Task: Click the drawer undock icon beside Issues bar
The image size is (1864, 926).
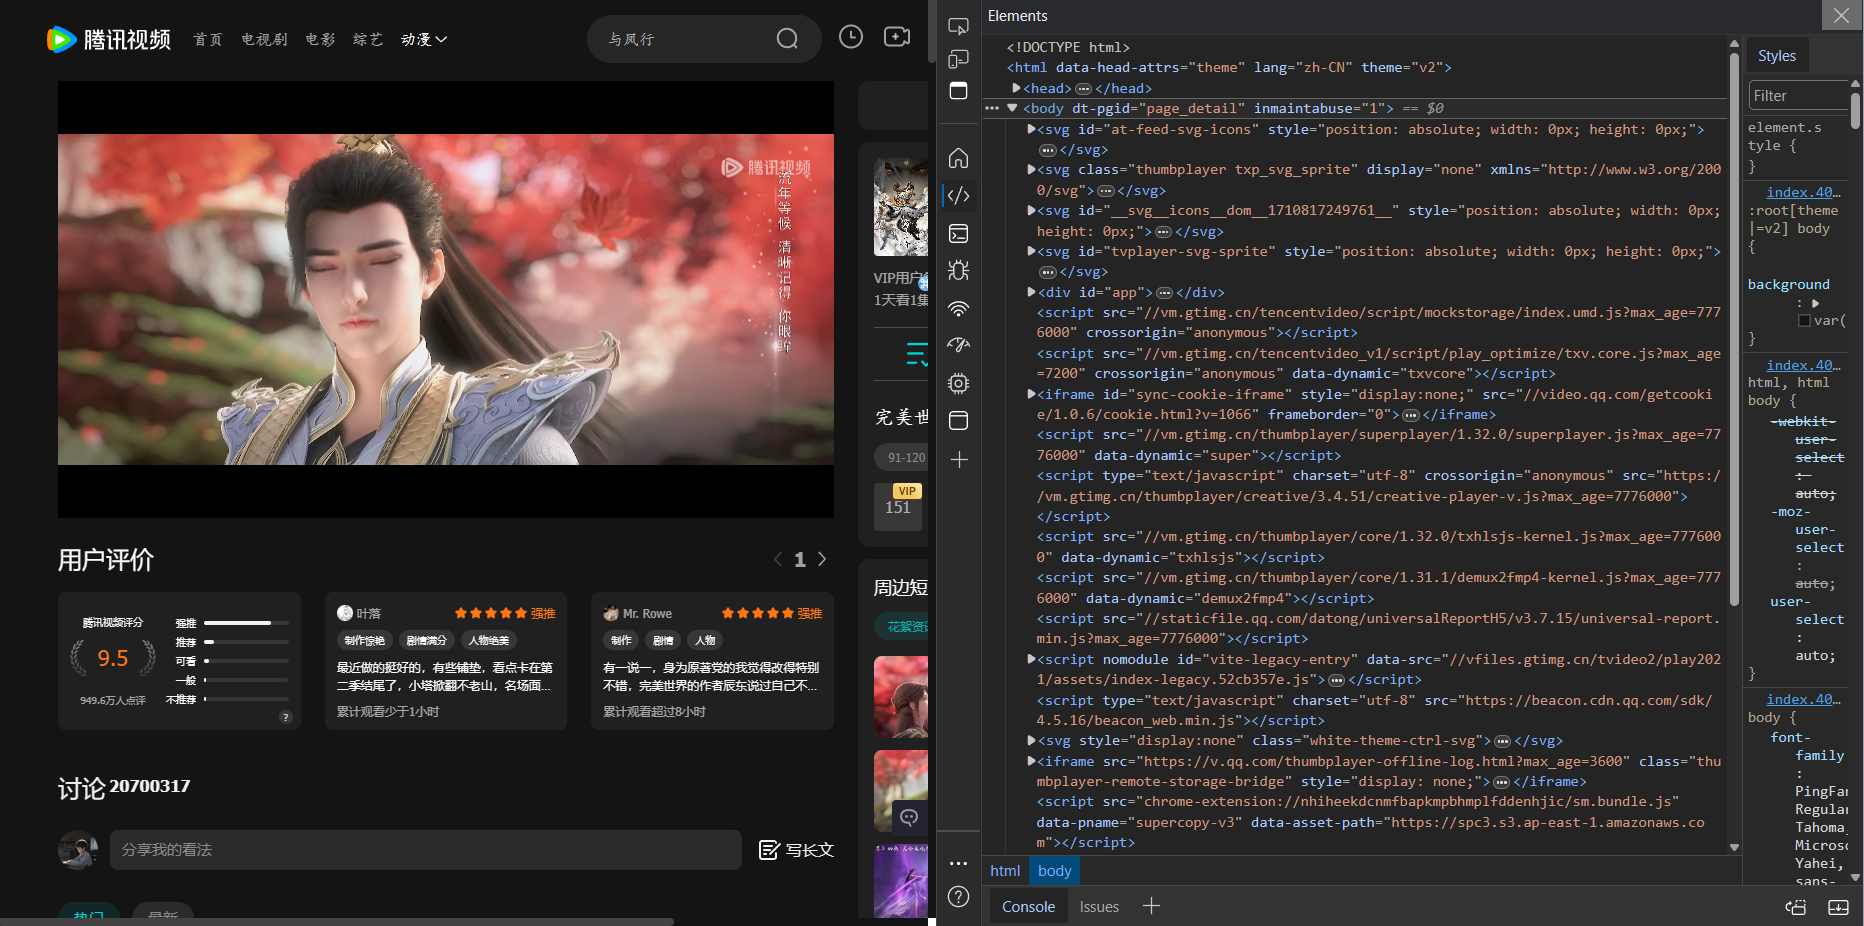Action: pyautogui.click(x=1796, y=907)
